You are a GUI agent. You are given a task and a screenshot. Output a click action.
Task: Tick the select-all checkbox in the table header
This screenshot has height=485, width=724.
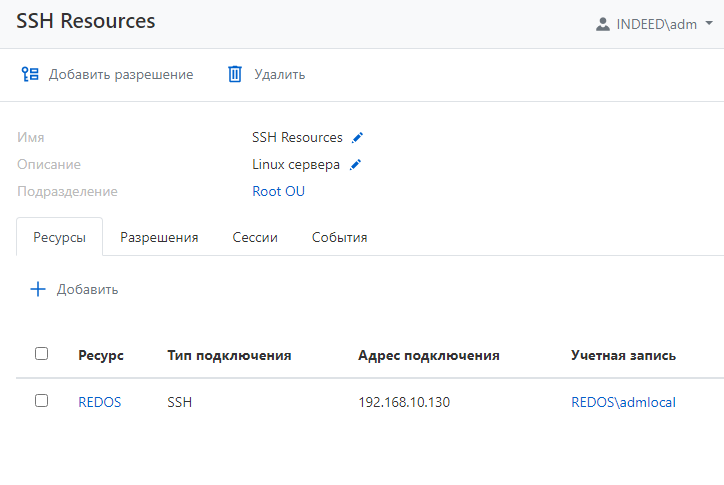(x=41, y=354)
